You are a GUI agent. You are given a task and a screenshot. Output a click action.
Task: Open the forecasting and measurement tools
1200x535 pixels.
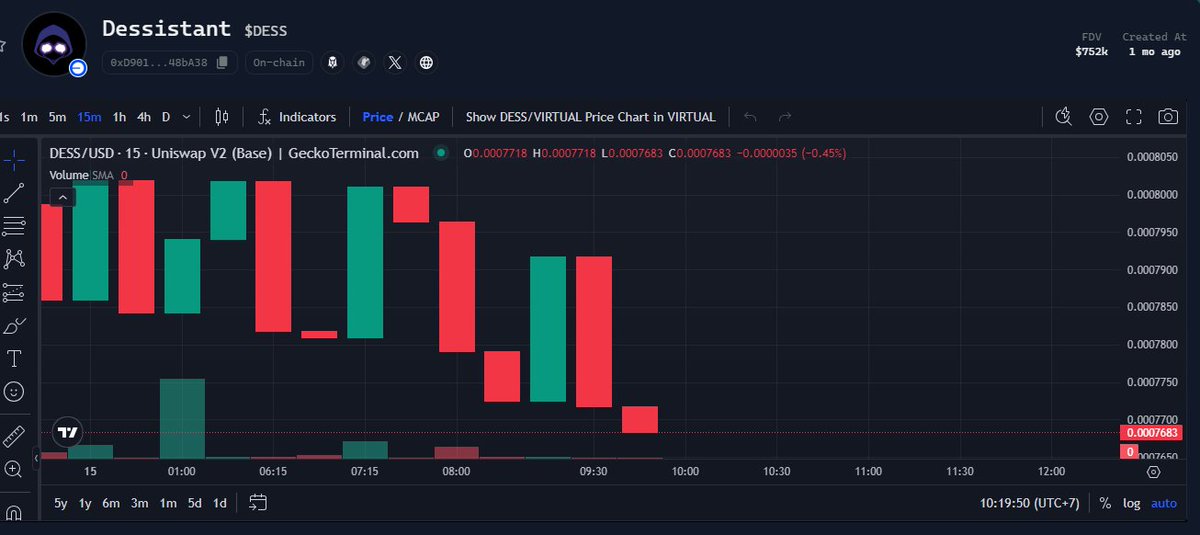pos(14,292)
